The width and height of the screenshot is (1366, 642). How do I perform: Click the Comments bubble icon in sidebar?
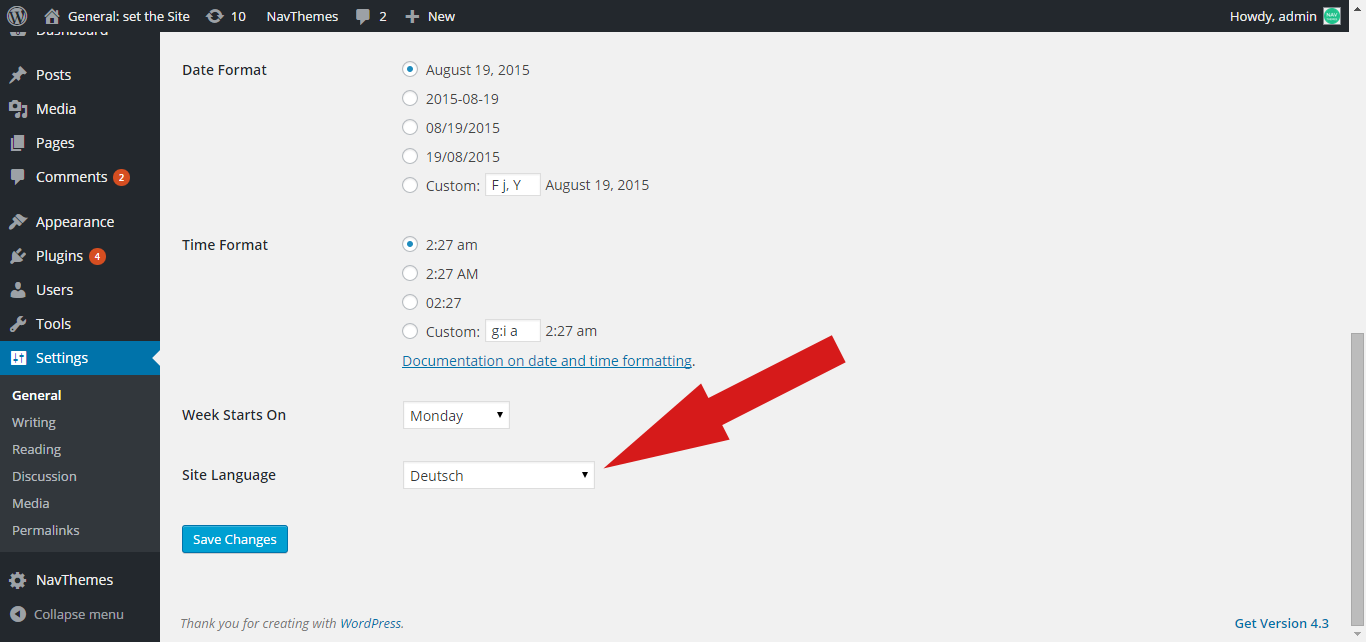click(17, 177)
